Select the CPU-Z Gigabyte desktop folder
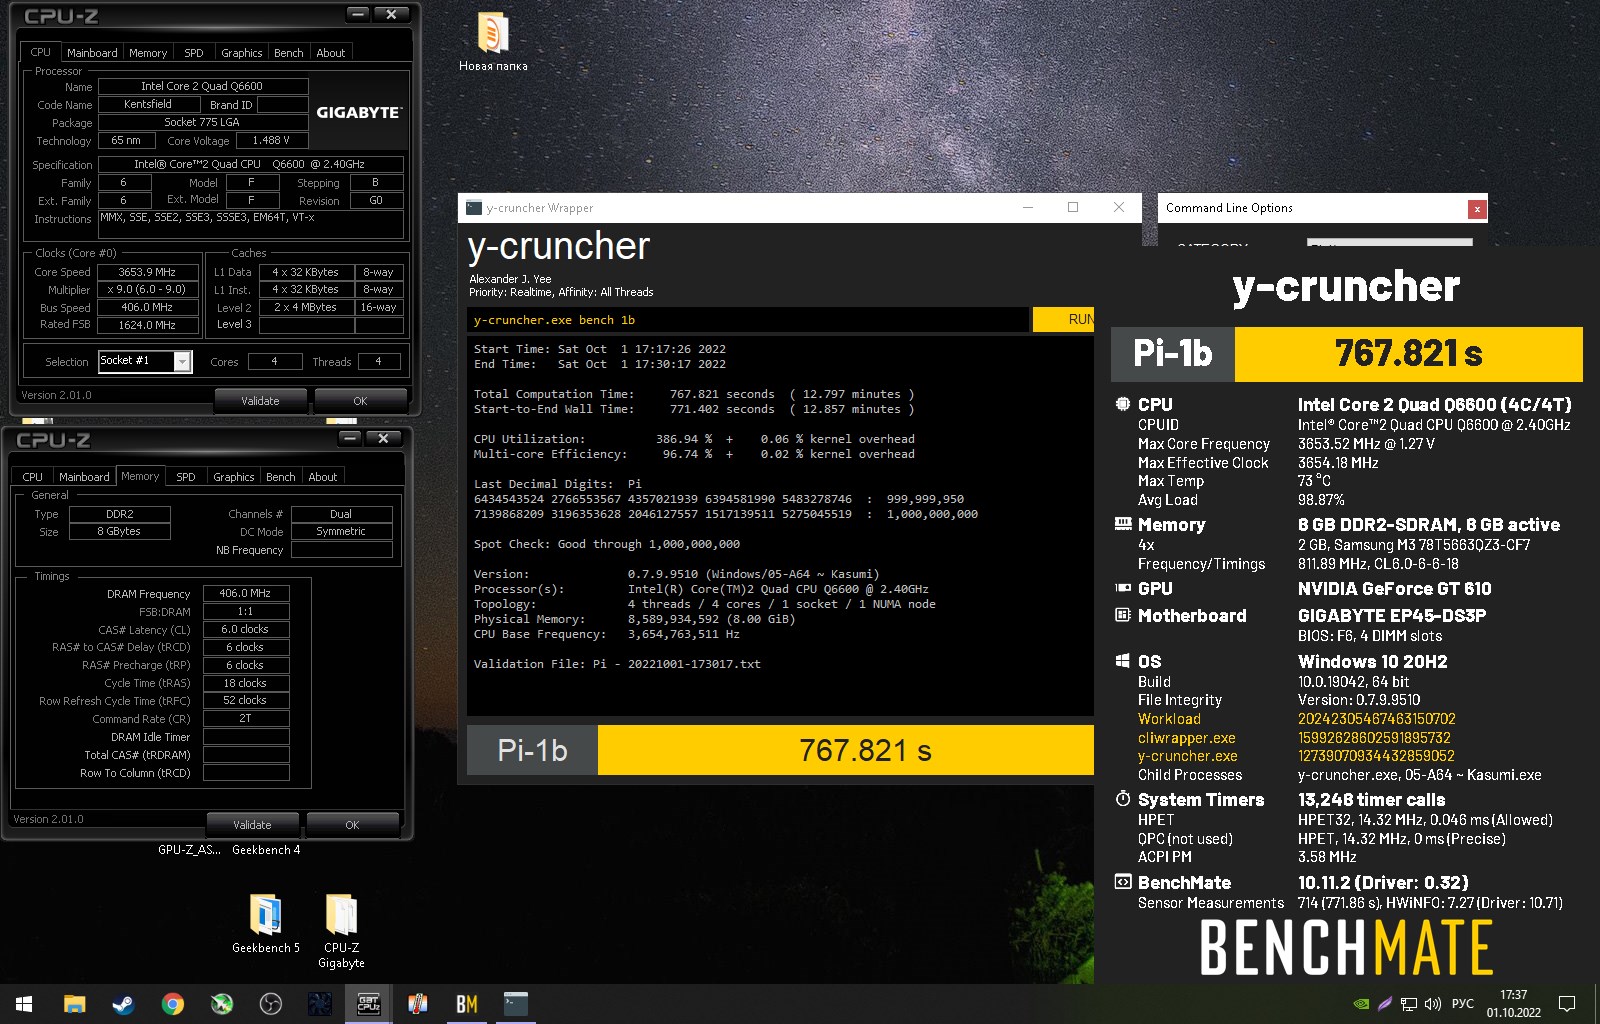Image resolution: width=1600 pixels, height=1024 pixels. pos(341,930)
